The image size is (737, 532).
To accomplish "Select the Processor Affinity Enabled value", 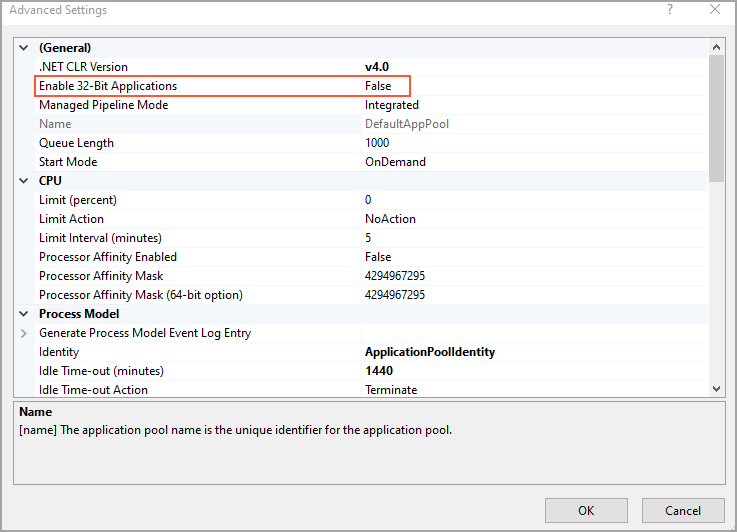I will (378, 257).
